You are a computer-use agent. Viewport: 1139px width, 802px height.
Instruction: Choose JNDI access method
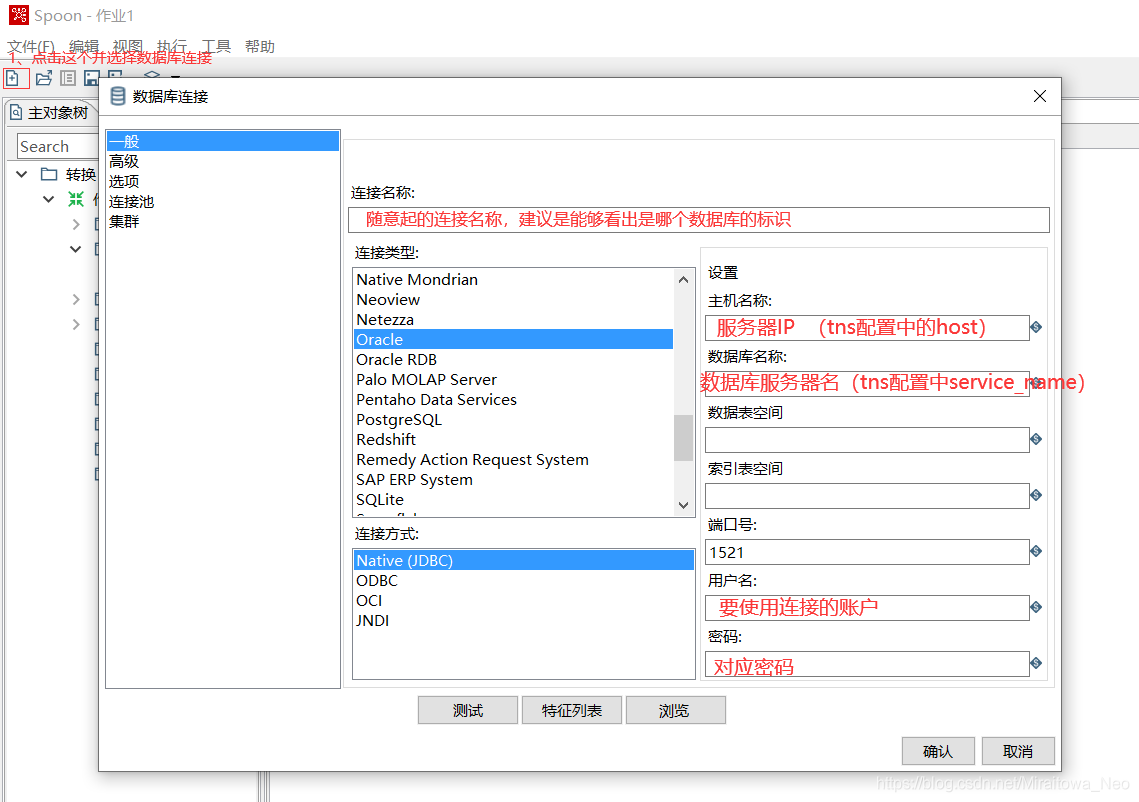[x=524, y=620]
